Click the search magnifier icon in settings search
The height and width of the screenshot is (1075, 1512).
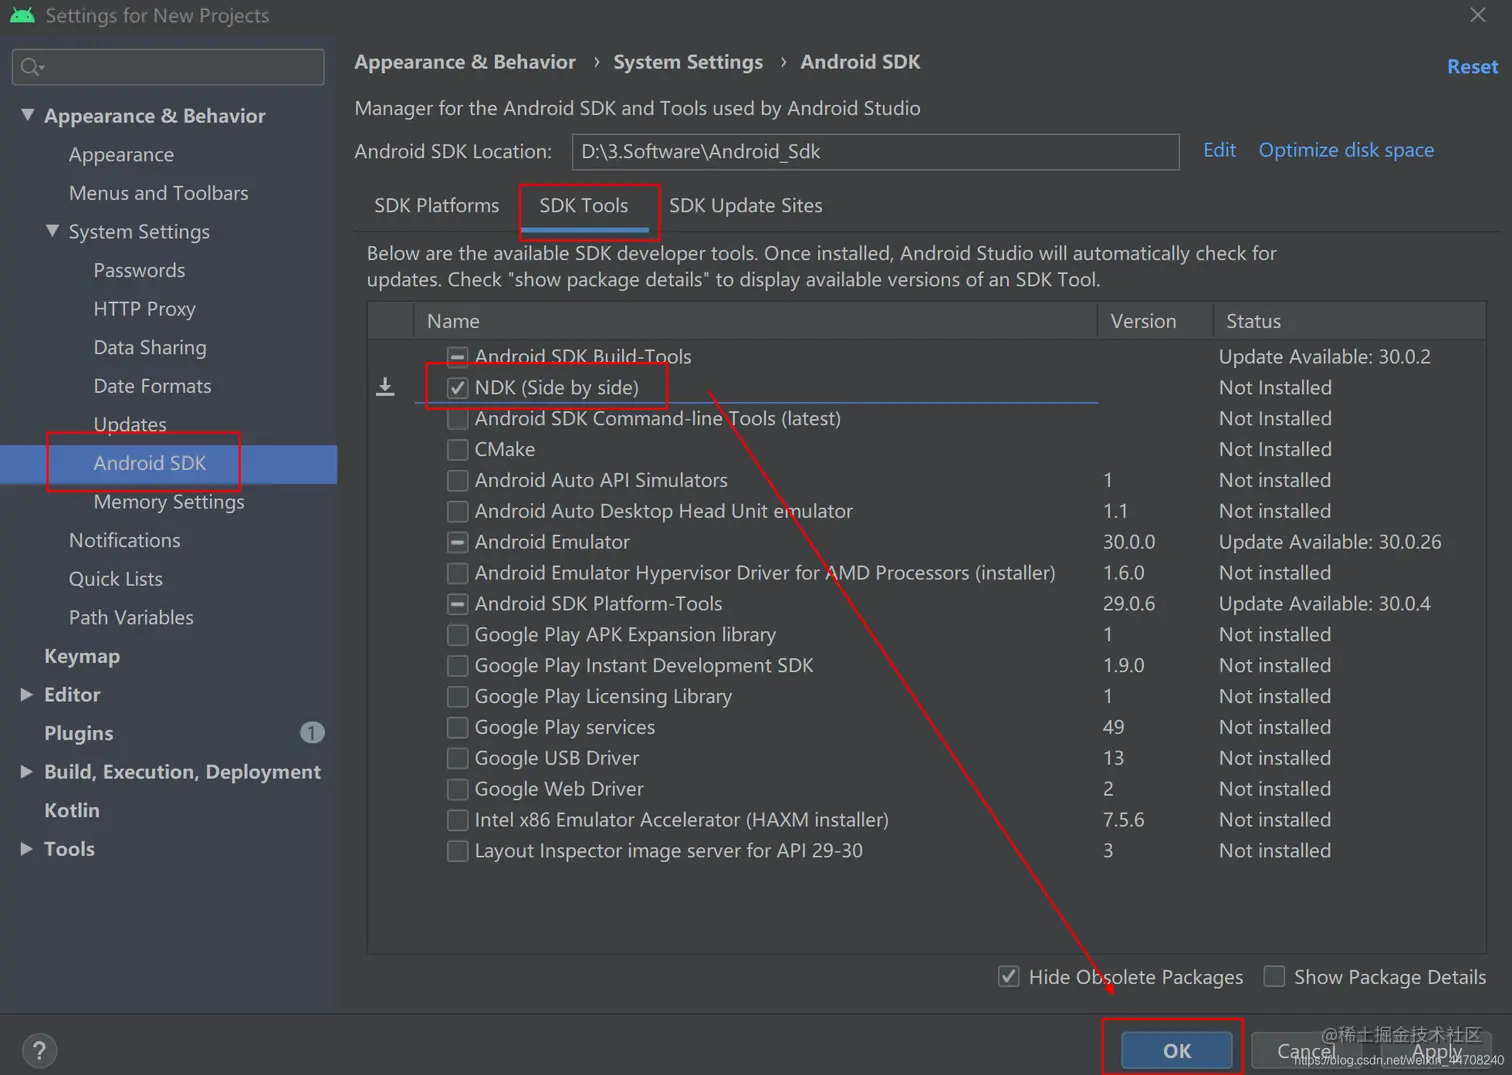pyautogui.click(x=32, y=67)
